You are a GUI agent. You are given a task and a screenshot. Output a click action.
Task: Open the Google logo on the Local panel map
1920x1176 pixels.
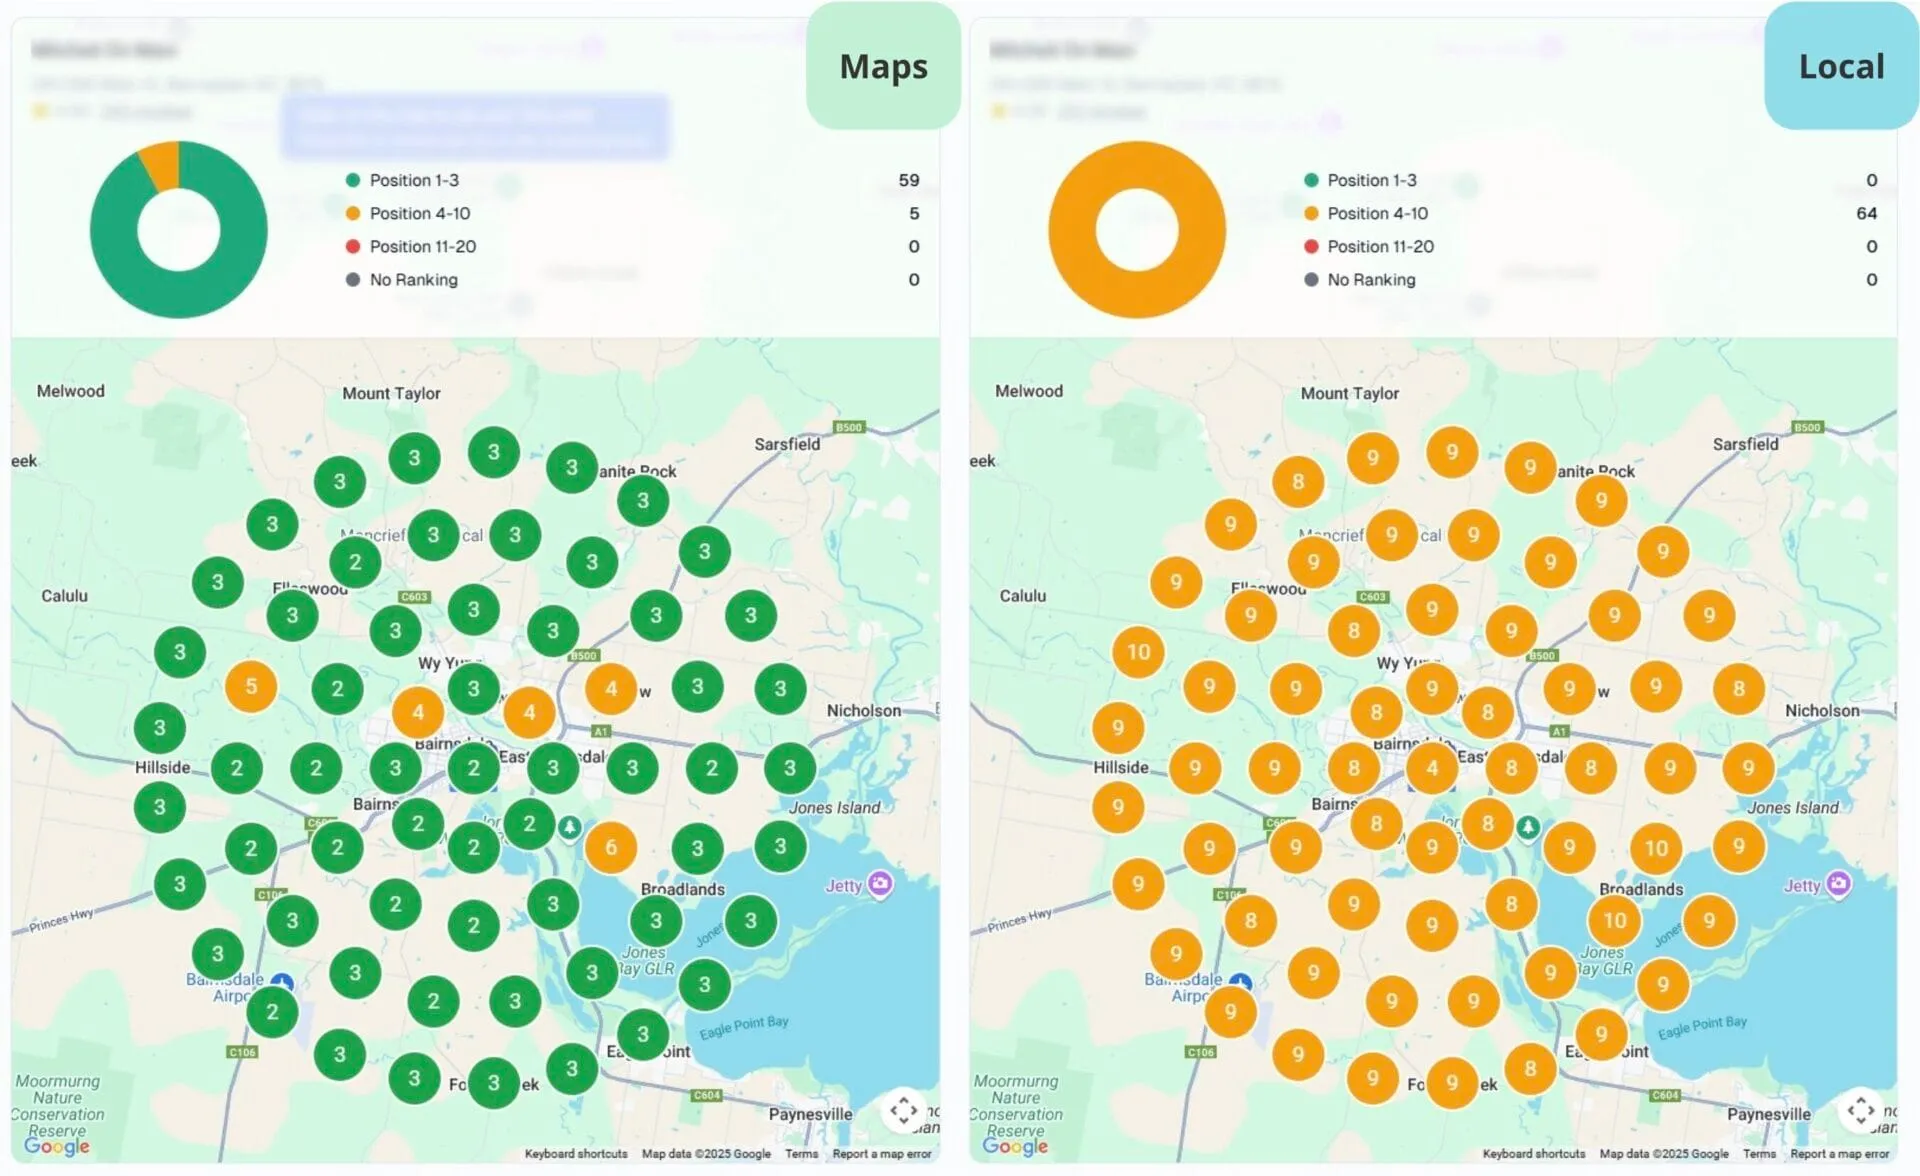click(1015, 1147)
